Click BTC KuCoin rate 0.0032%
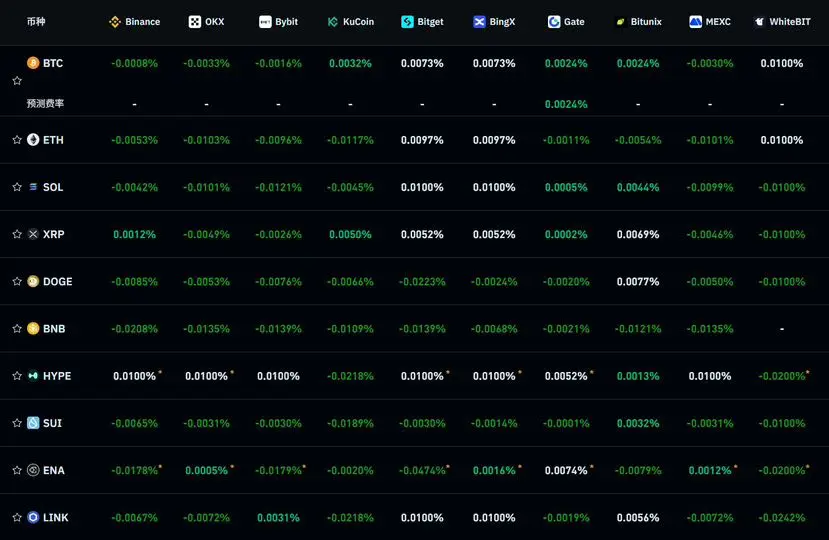 click(x=350, y=63)
